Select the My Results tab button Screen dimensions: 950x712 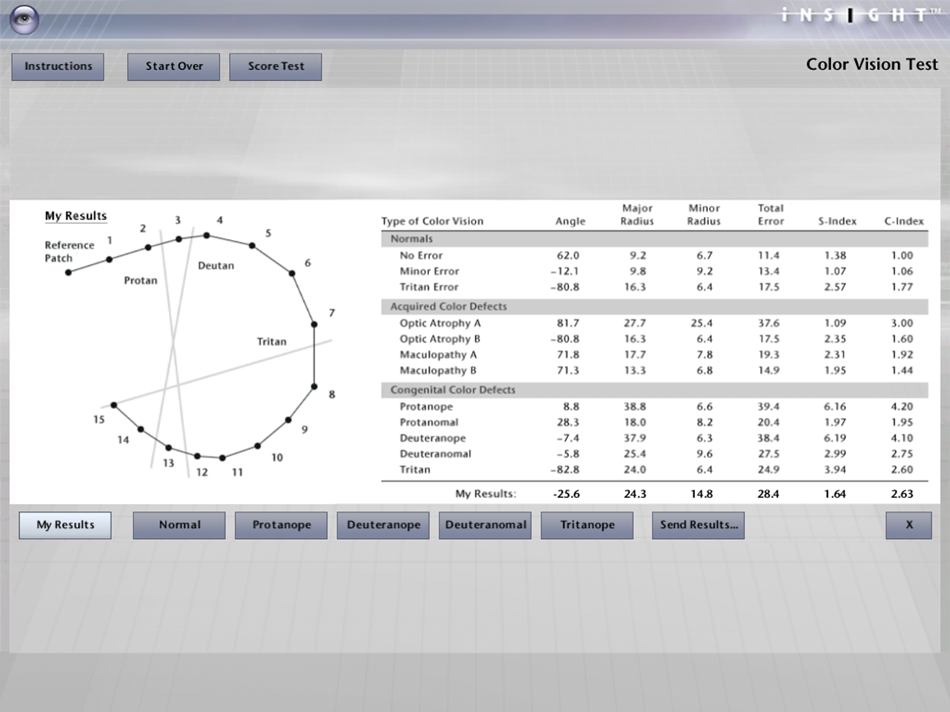pos(65,525)
